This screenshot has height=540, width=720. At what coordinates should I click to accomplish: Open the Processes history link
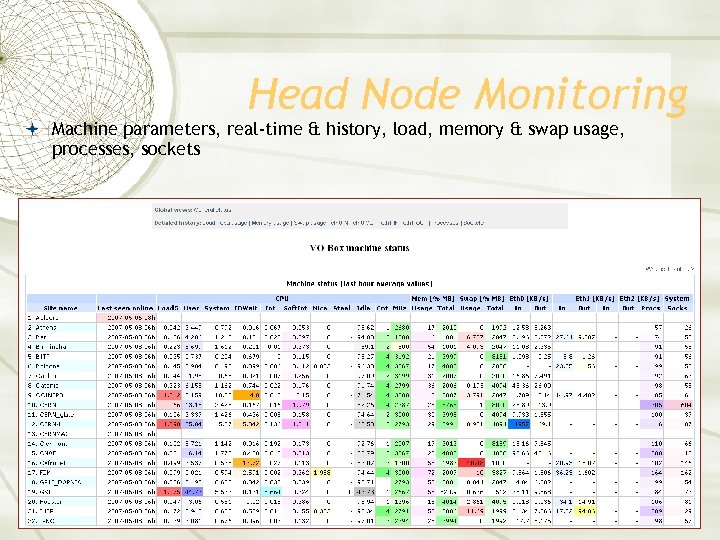pyautogui.click(x=446, y=223)
